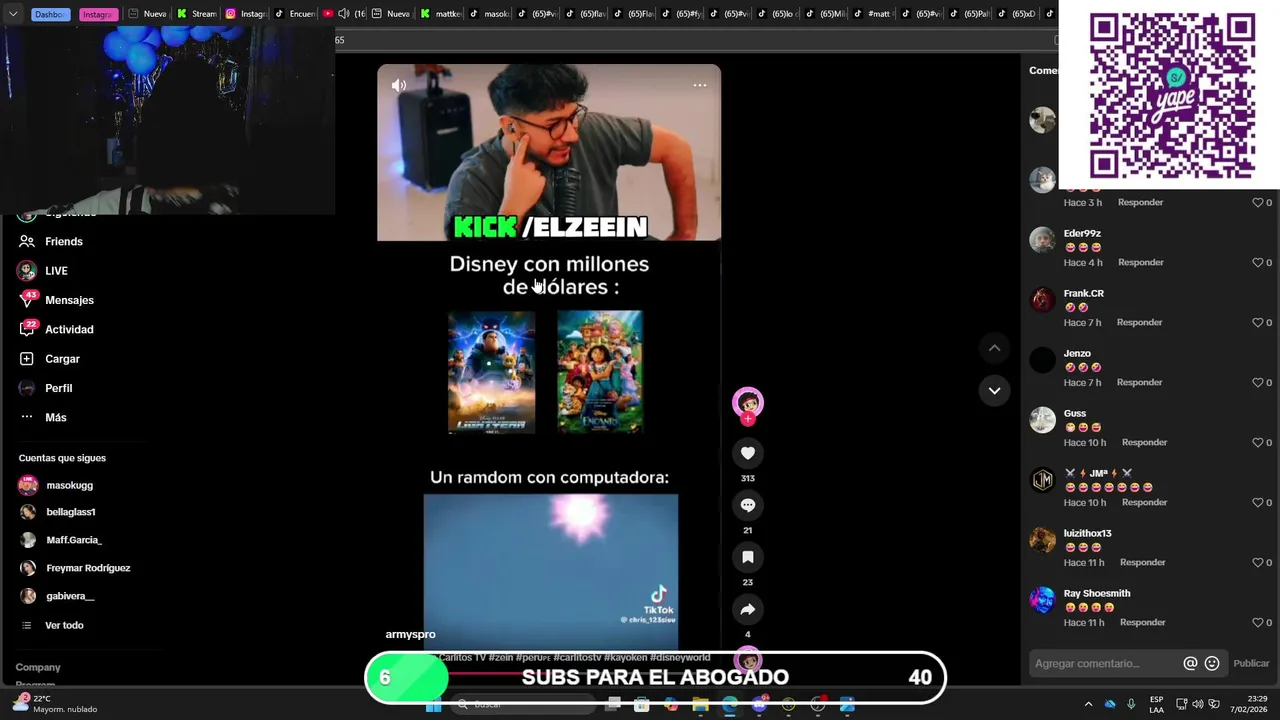This screenshot has width=1280, height=720.
Task: Reply to Jenzo's comment
Action: click(1139, 382)
